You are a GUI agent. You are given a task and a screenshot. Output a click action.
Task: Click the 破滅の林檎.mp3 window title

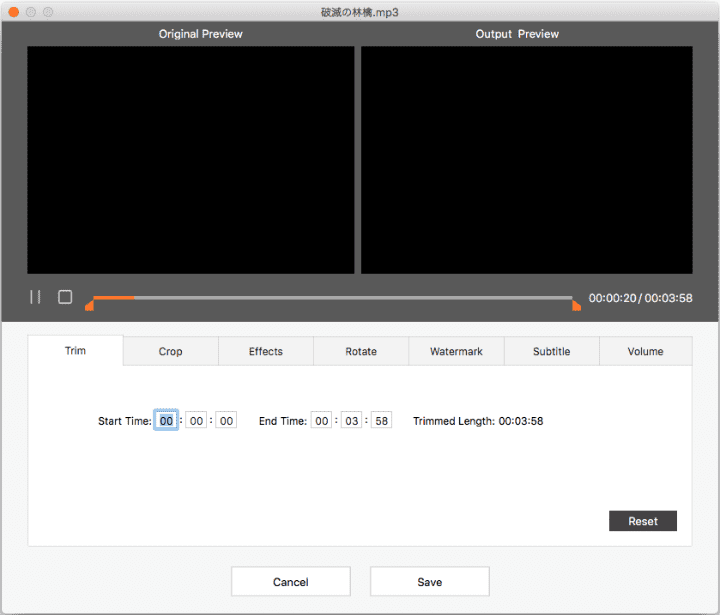[360, 12]
